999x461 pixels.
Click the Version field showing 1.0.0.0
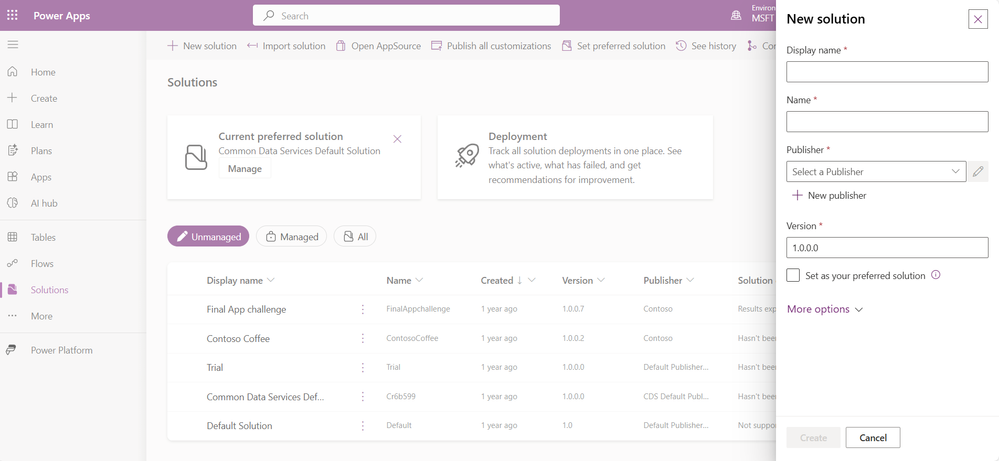click(x=887, y=247)
